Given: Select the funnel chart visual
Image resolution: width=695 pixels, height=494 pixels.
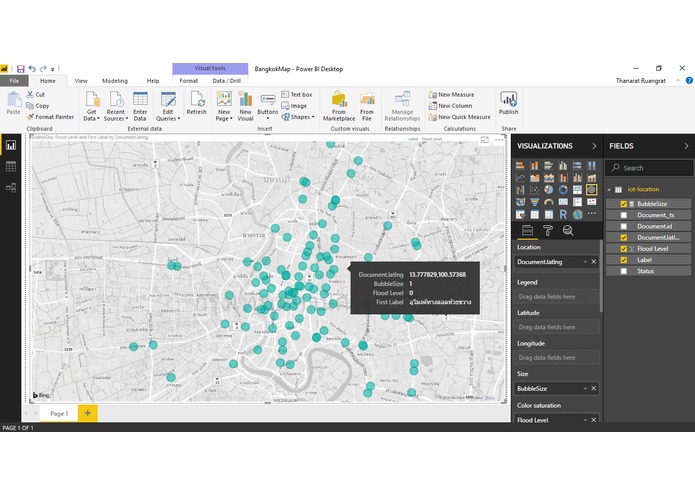Looking at the screenshot, I should (535, 202).
